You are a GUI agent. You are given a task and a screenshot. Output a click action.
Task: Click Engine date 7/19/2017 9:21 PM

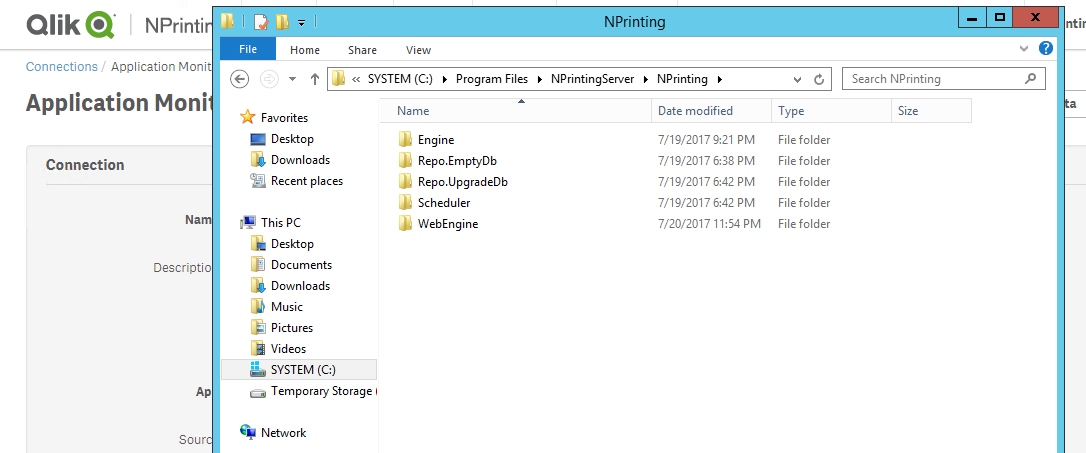706,140
